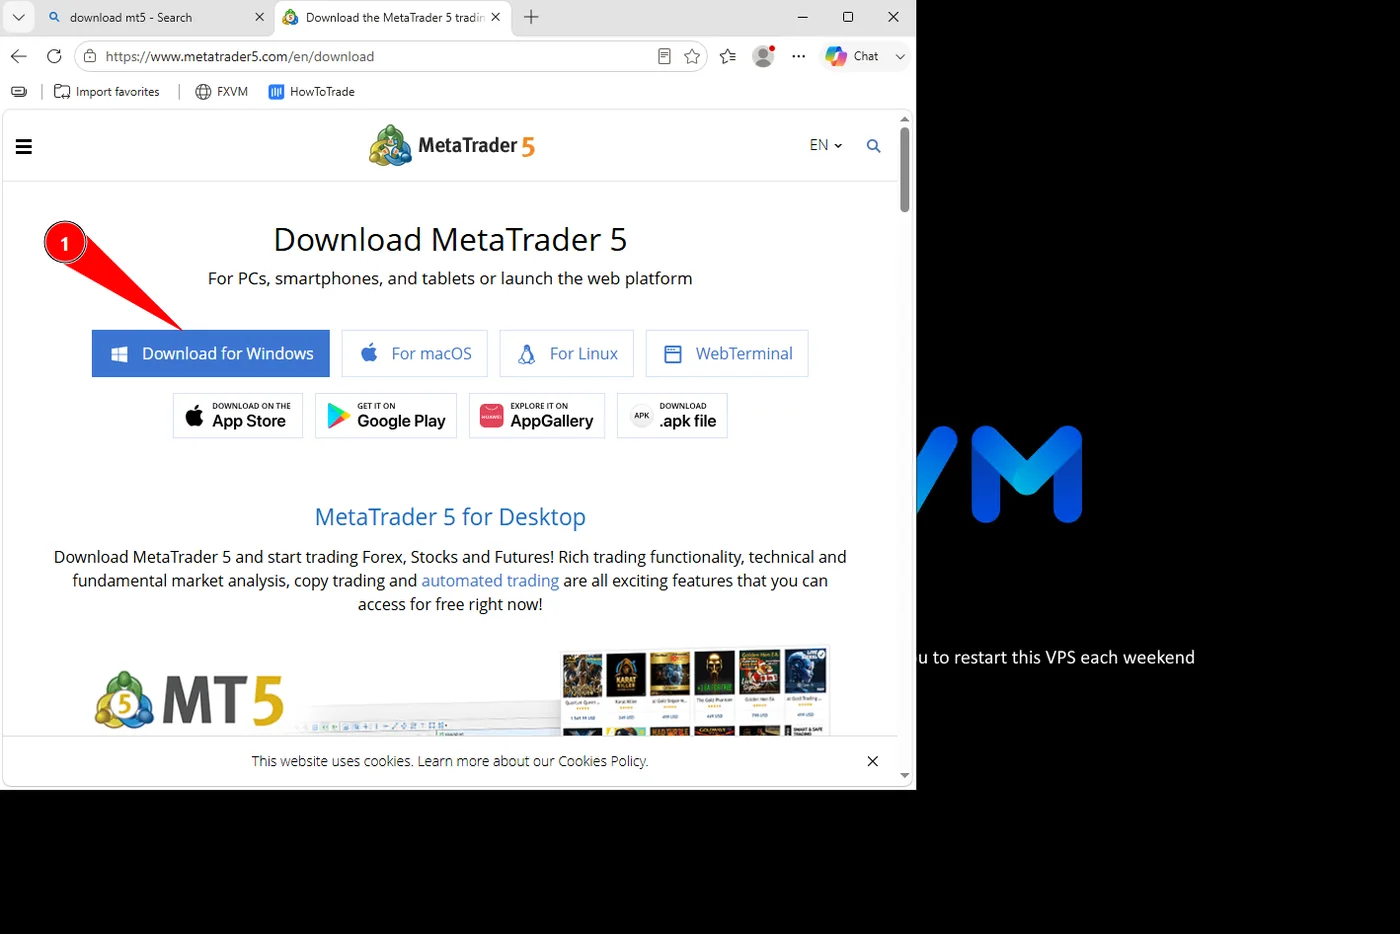Open the Google Play badge
This screenshot has height=934, width=1400.
coord(386,416)
